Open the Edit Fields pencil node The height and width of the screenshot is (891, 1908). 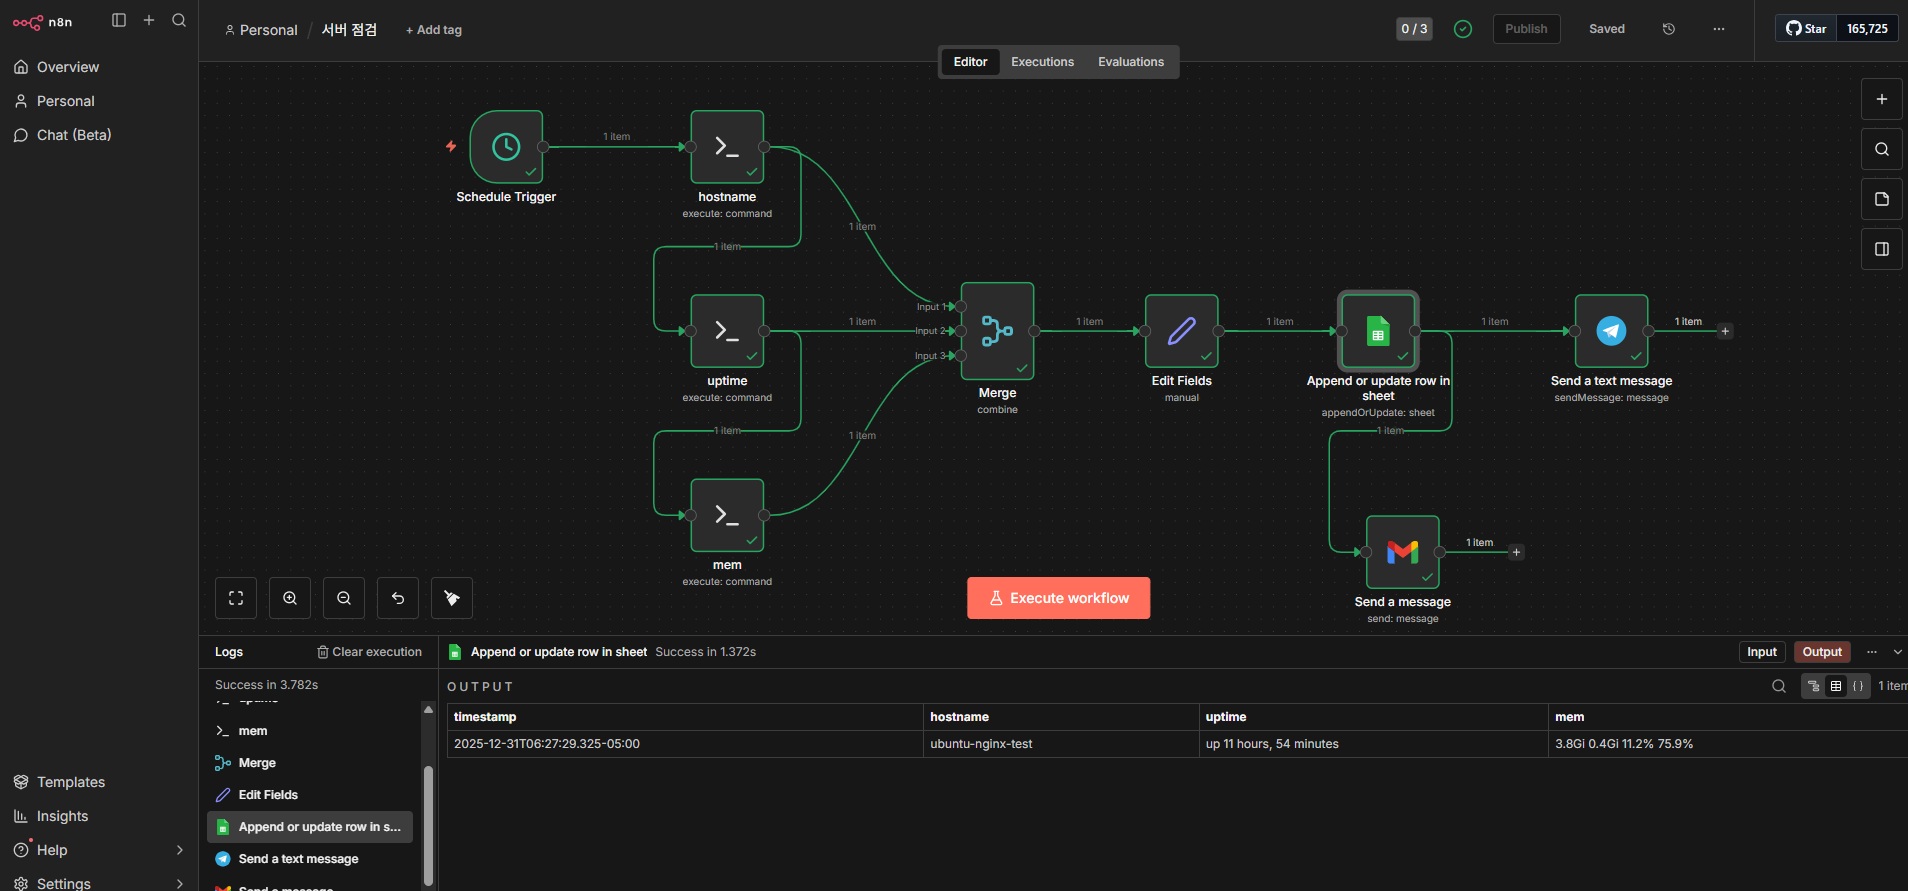(1181, 331)
